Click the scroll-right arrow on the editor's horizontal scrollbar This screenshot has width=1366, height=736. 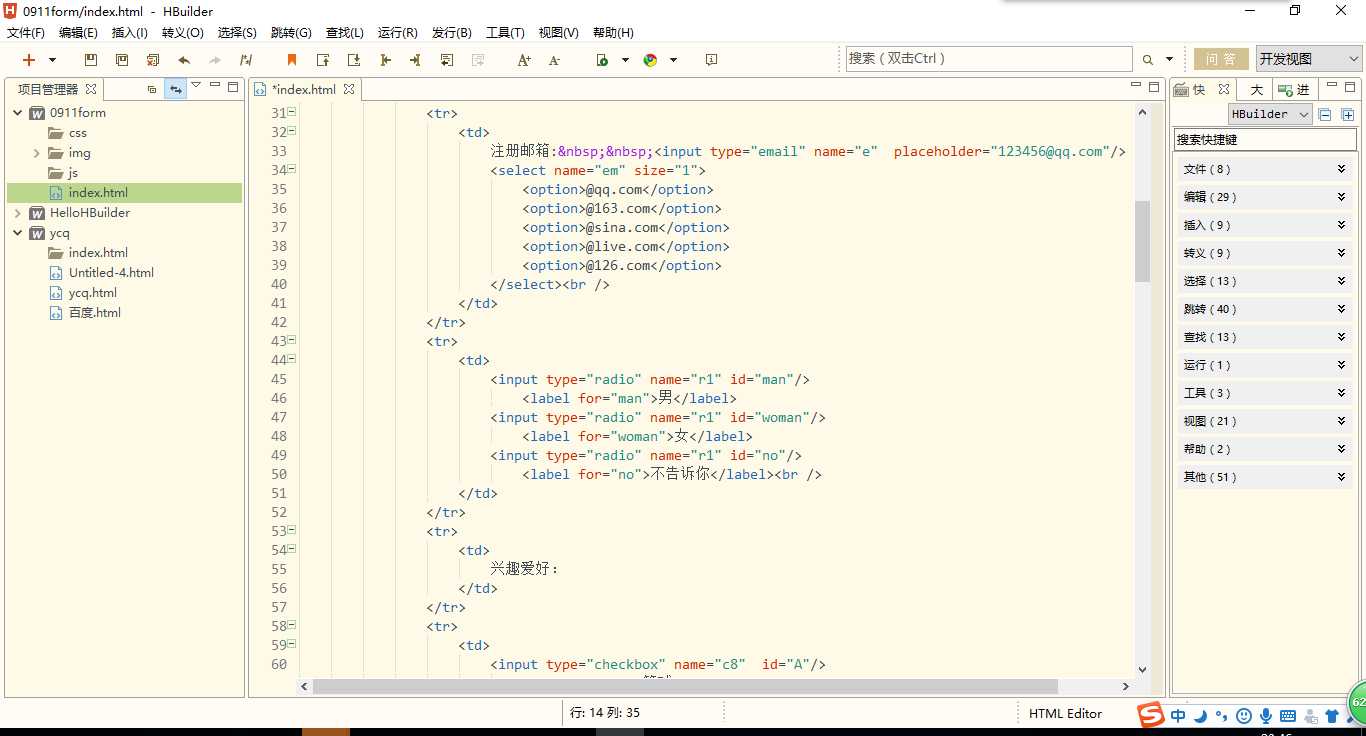coord(1125,687)
